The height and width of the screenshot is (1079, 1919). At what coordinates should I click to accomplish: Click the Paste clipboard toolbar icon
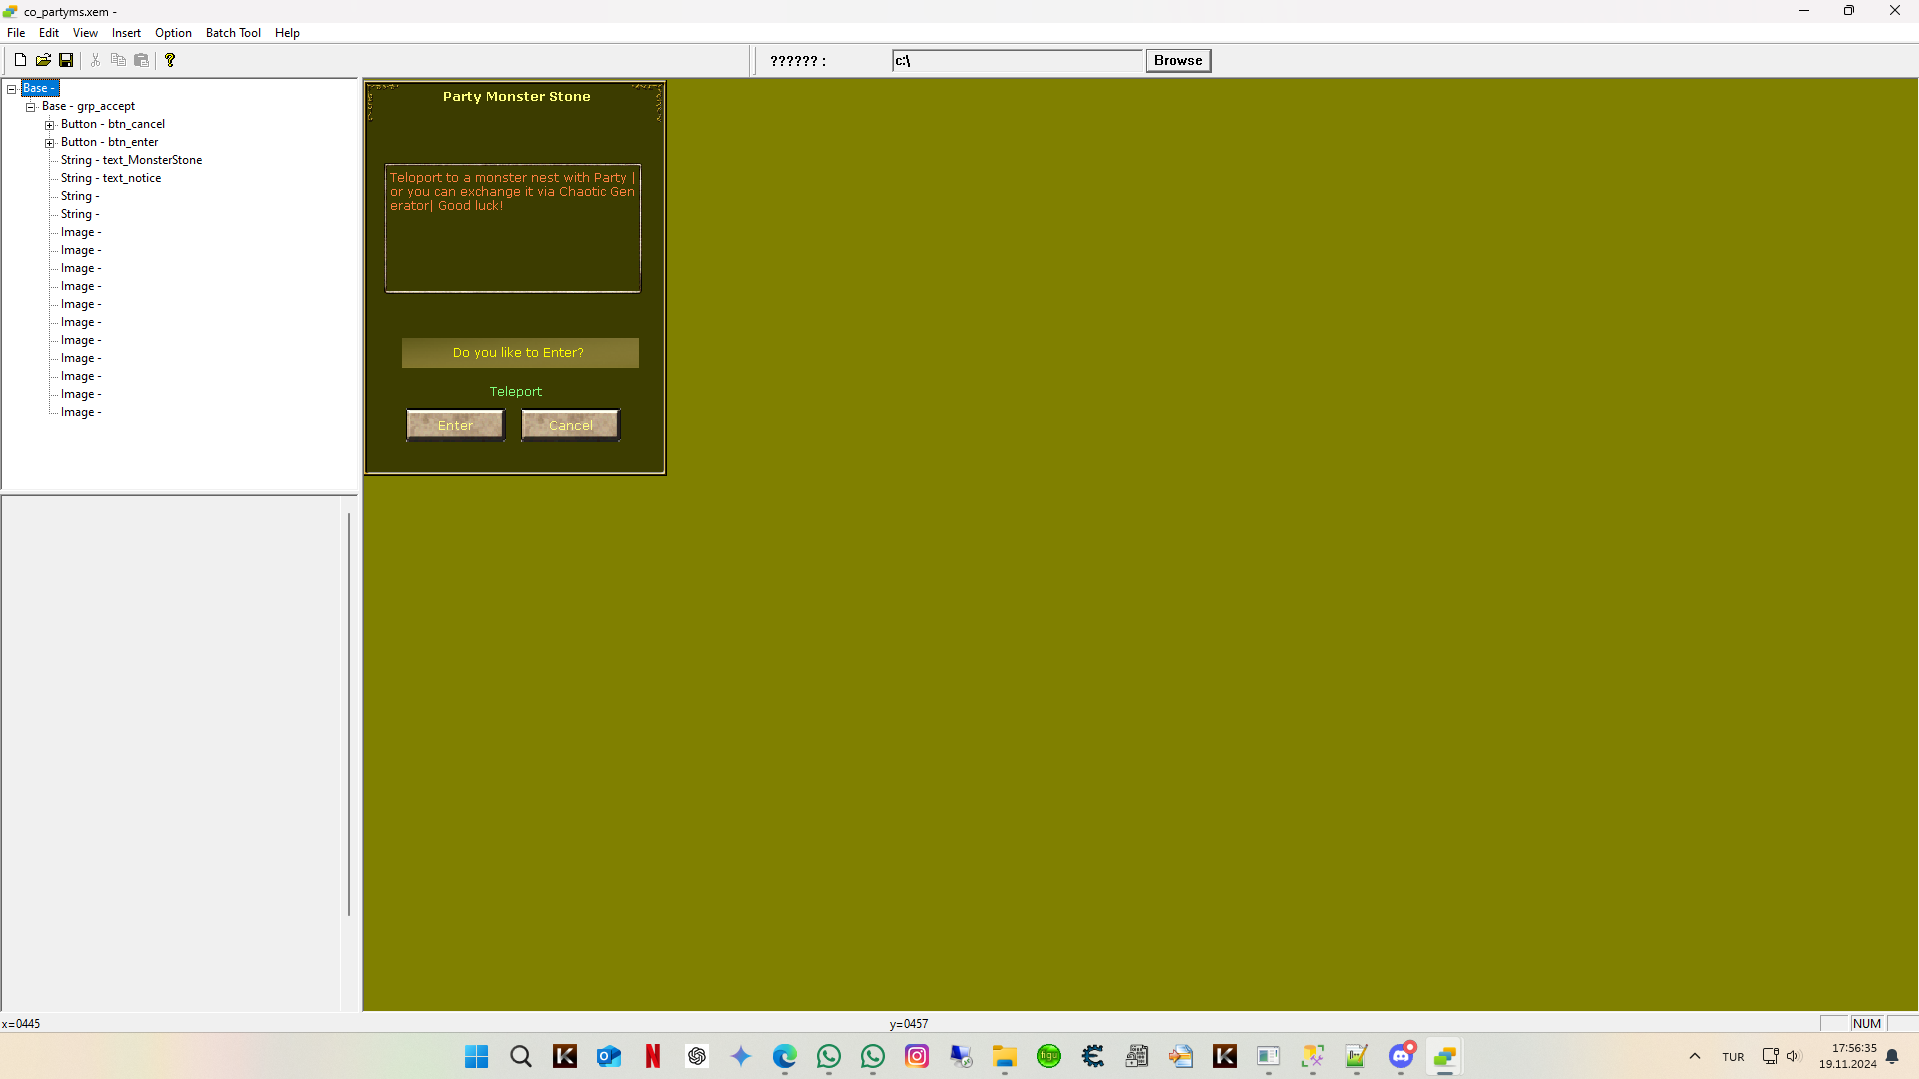[141, 59]
